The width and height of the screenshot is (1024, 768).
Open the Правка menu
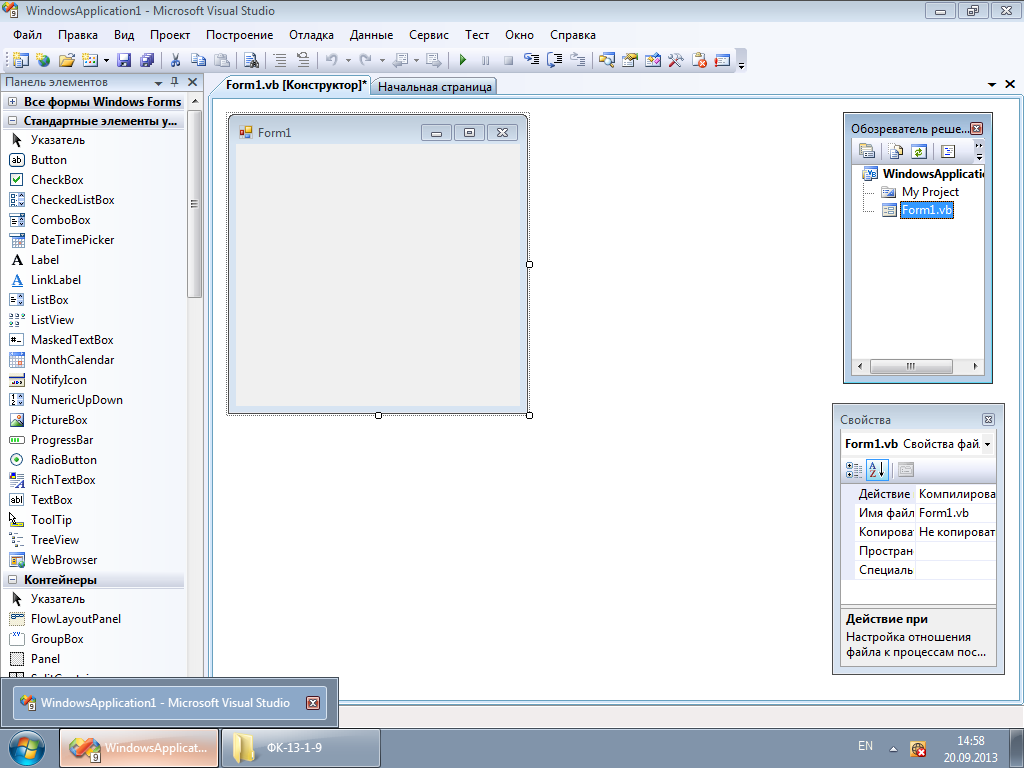(x=78, y=35)
